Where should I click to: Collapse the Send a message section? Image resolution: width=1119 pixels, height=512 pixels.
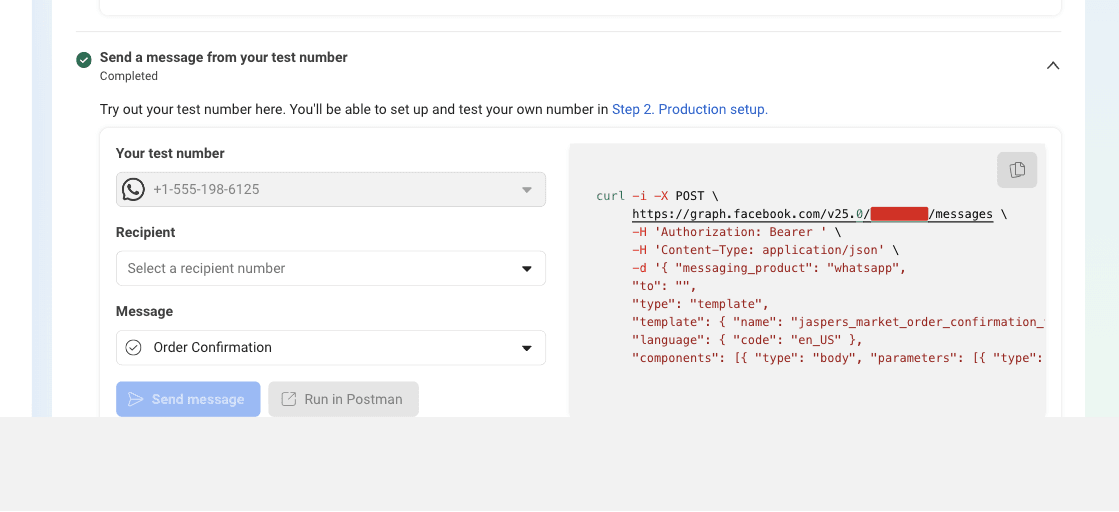point(1053,66)
